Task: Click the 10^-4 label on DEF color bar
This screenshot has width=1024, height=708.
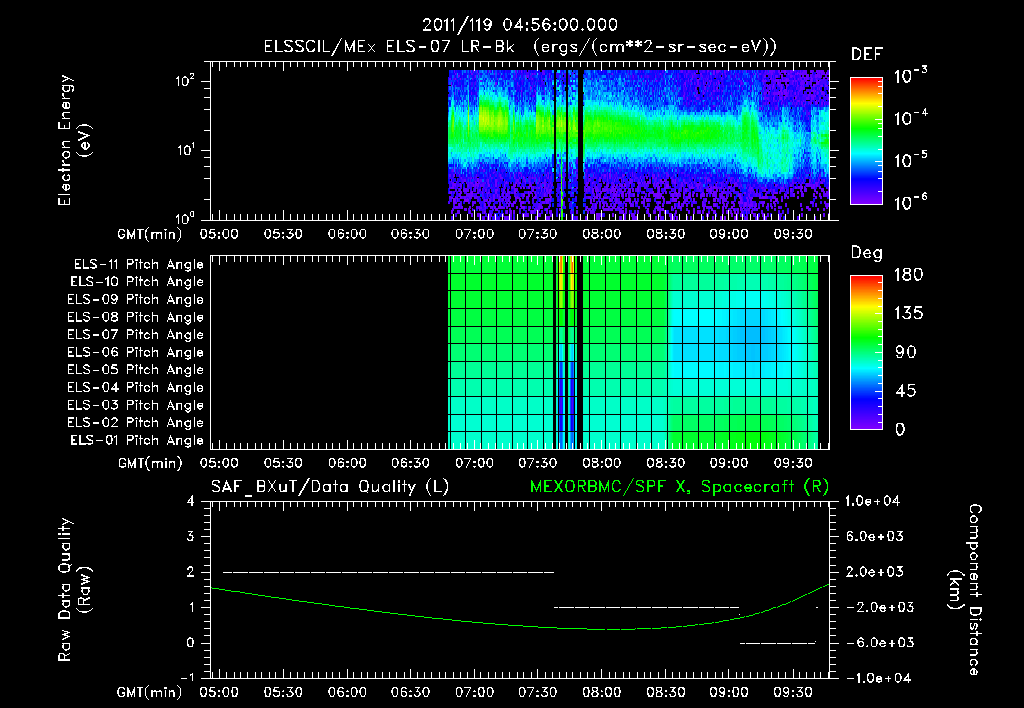Action: tap(910, 118)
